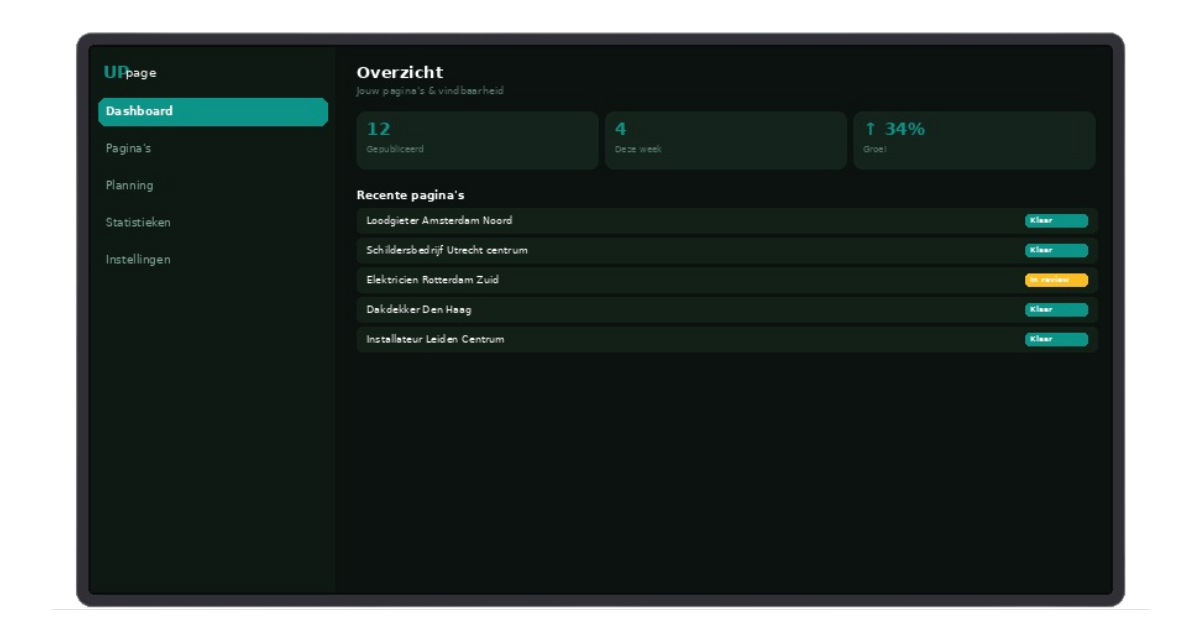Screen dimensions: 1200x630
Task: Click Klaar badge for Loodgieter Amsterdam Noord
Action: tap(1056, 221)
